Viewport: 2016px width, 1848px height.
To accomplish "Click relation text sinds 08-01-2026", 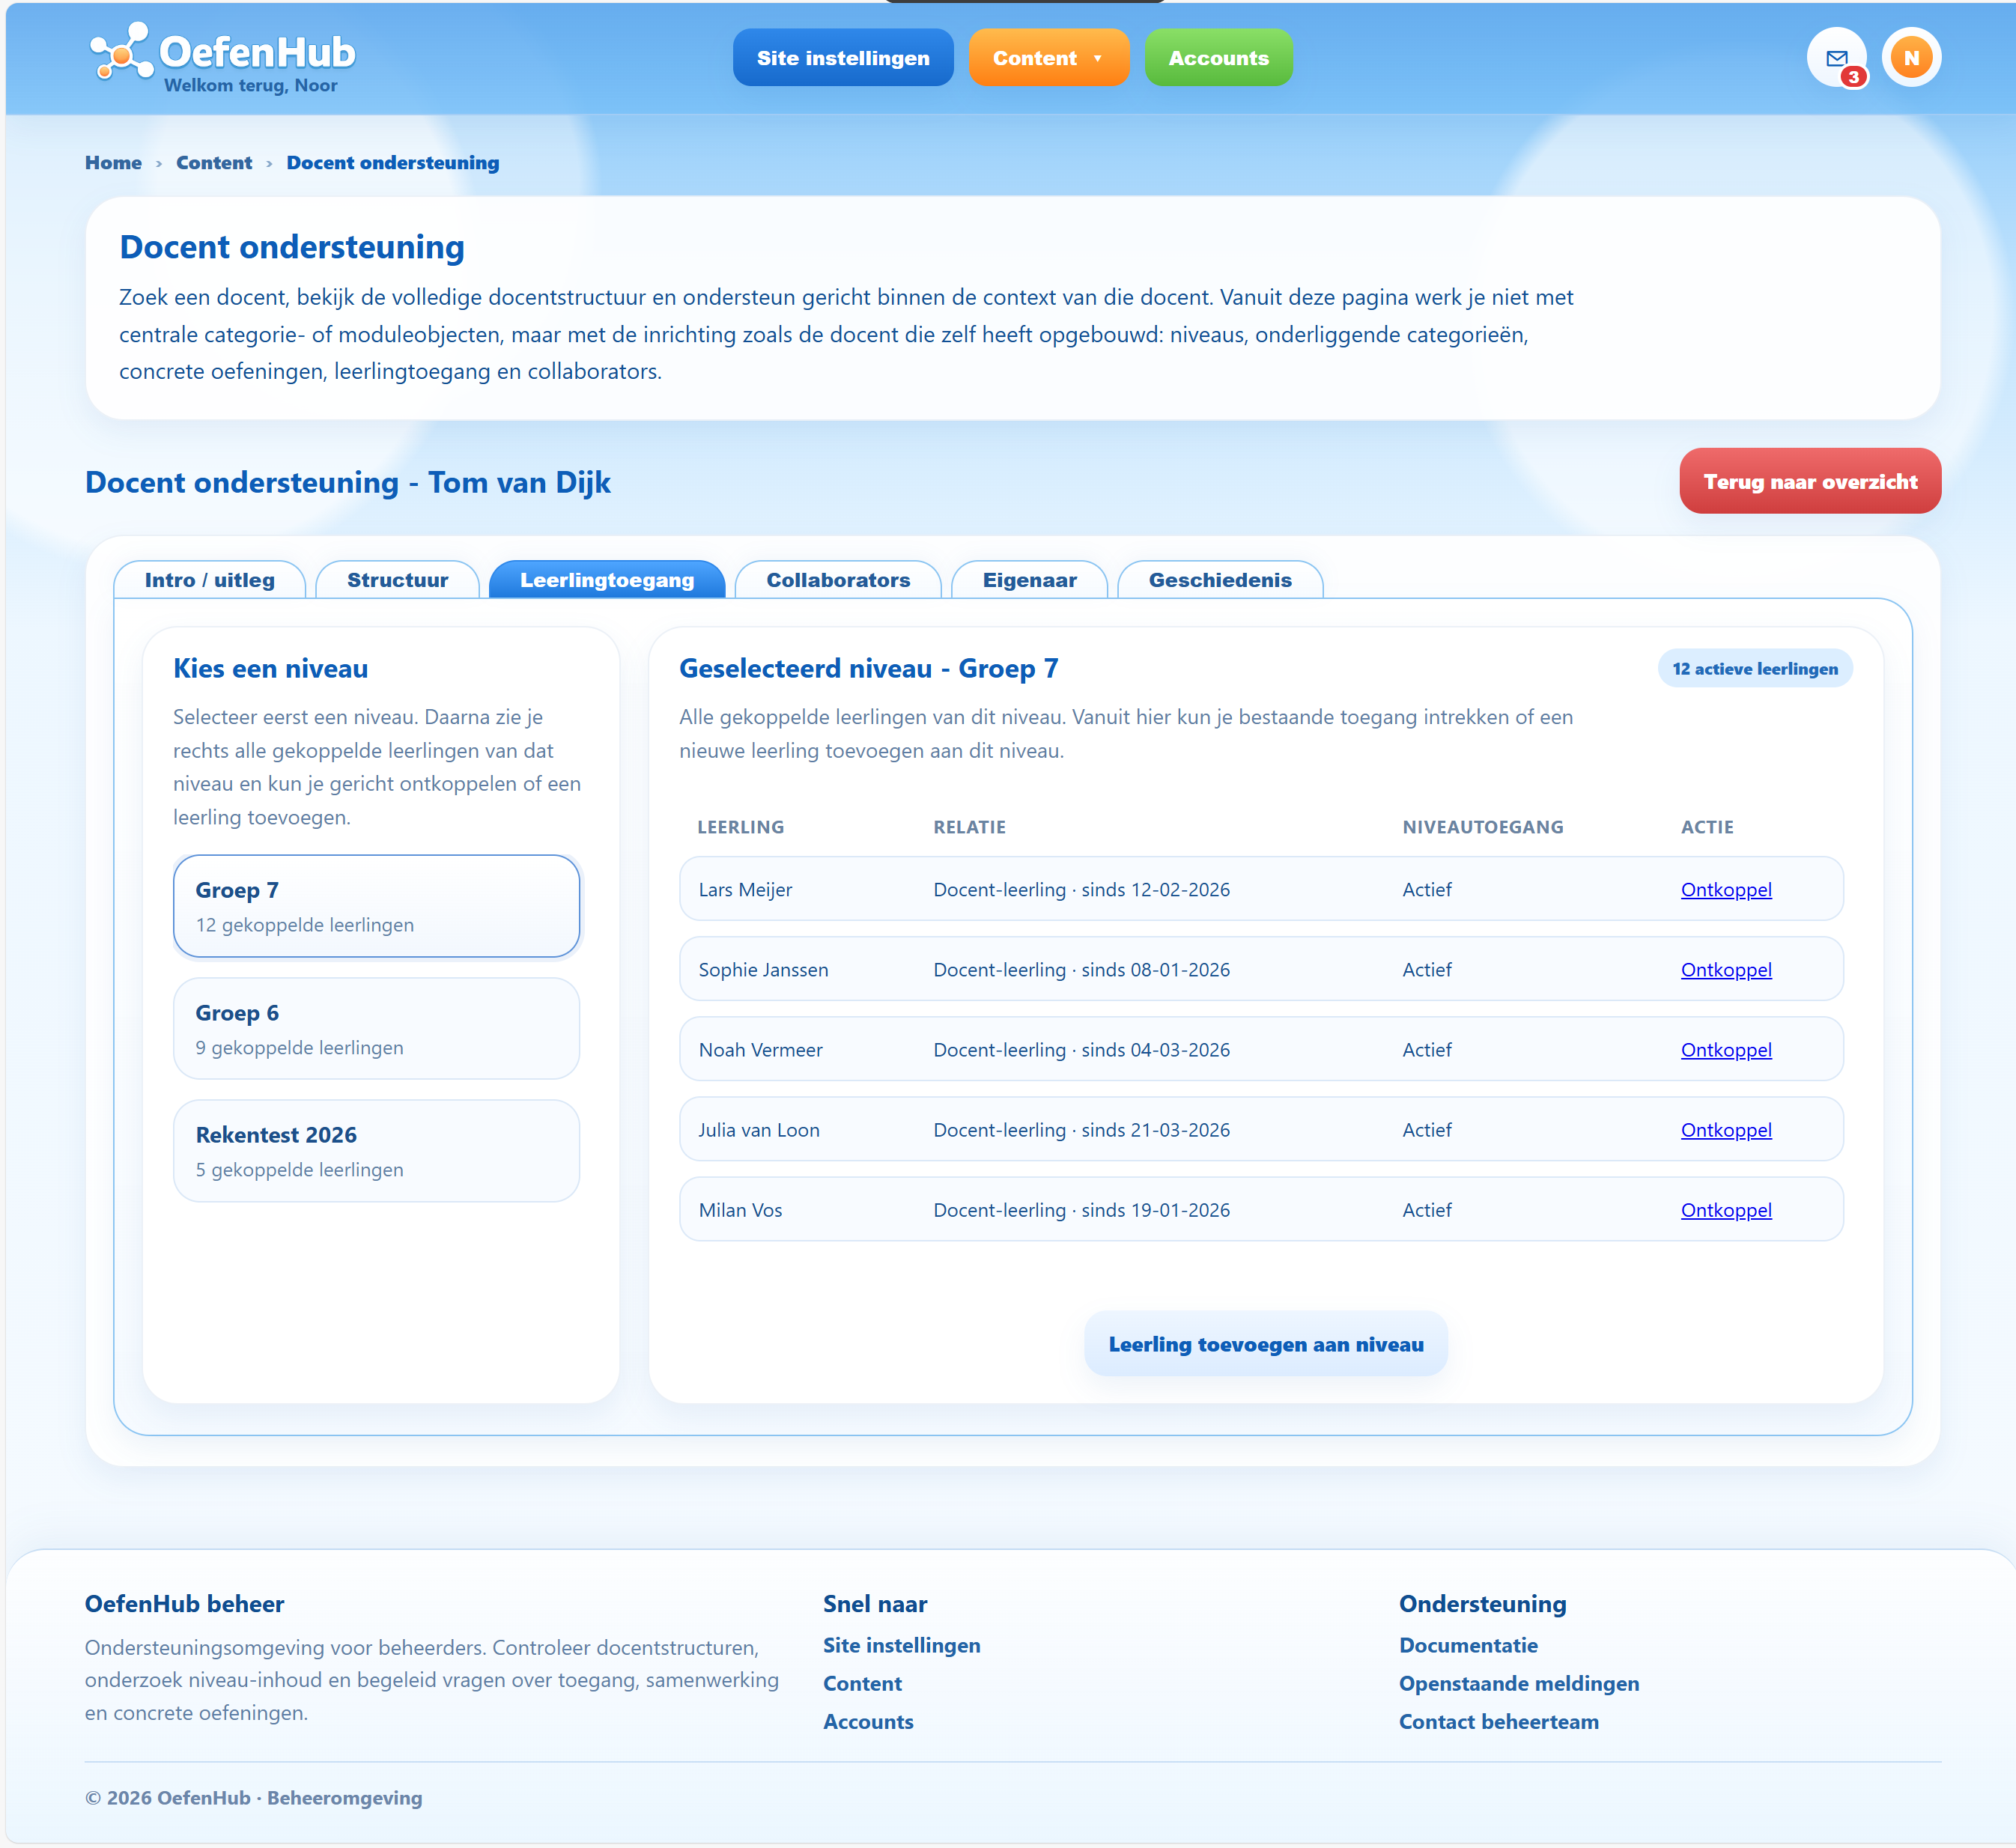I will 1155,969.
